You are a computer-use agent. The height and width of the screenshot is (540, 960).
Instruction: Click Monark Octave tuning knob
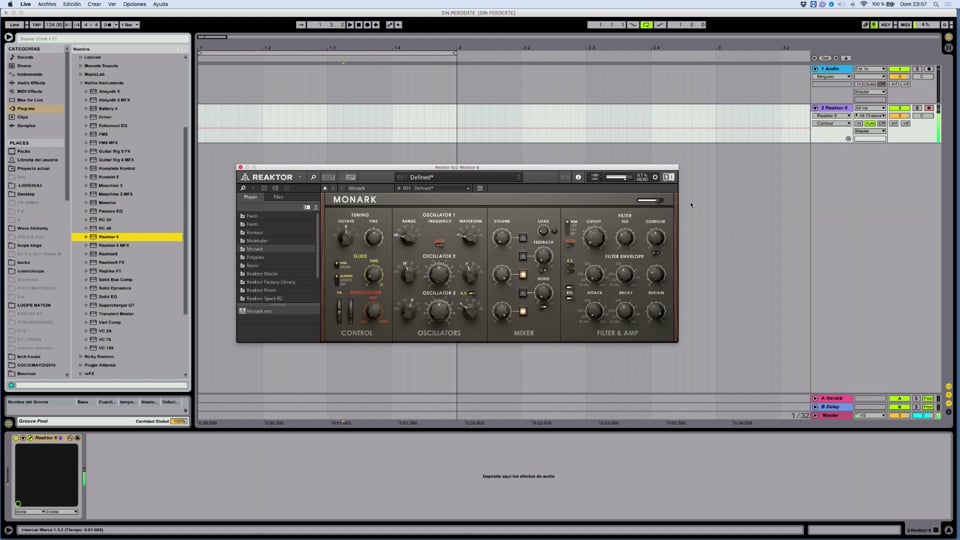point(345,237)
